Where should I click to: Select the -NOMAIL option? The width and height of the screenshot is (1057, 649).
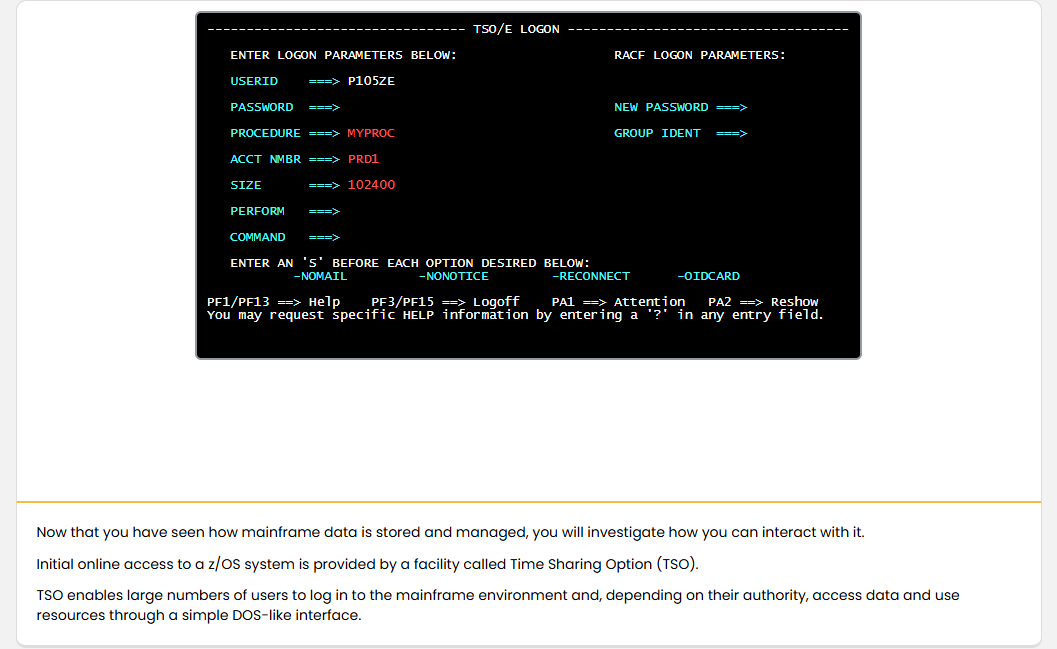point(320,276)
